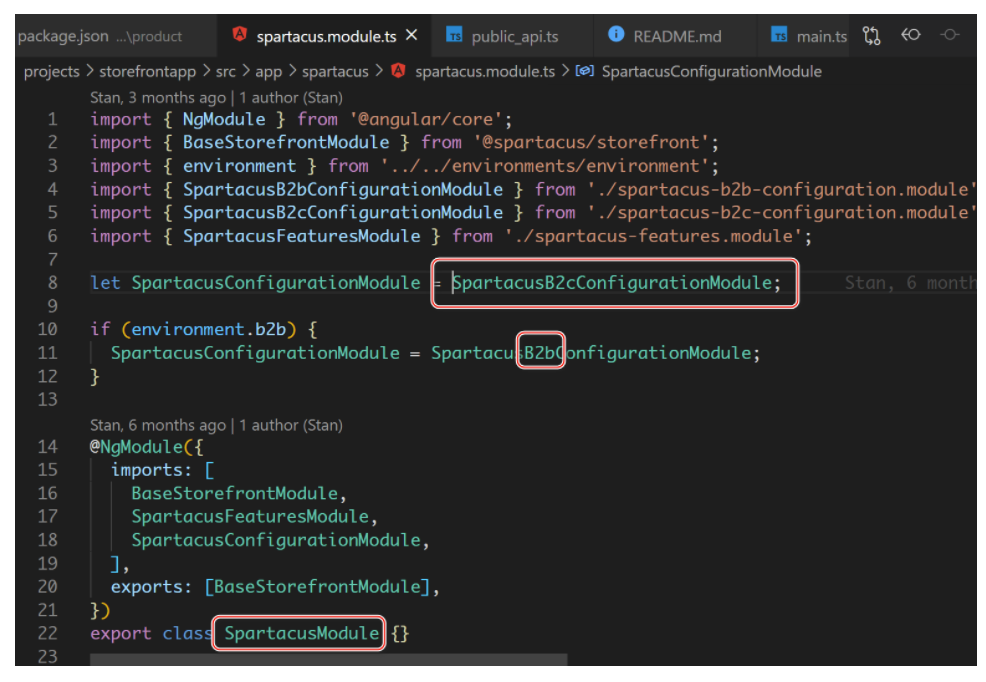
Task: Switch to the package.json tab
Action: tap(101, 36)
